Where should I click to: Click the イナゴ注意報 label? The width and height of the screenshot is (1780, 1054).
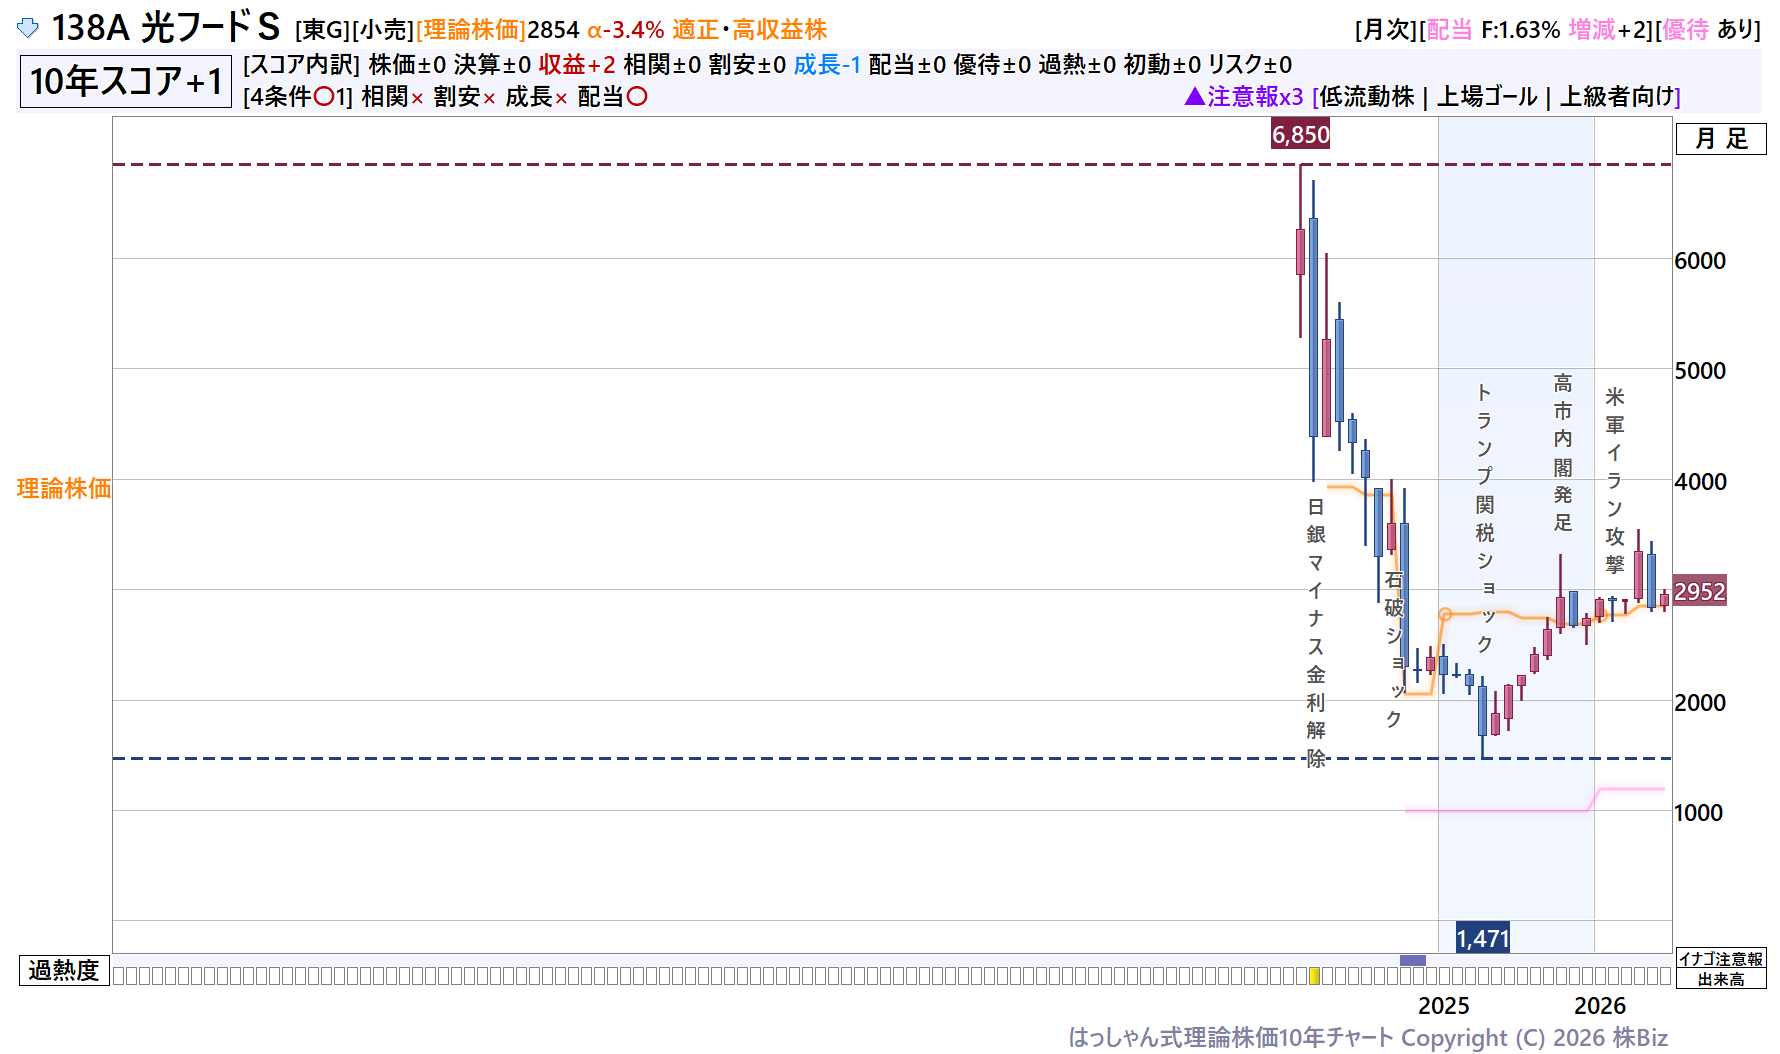point(1721,959)
